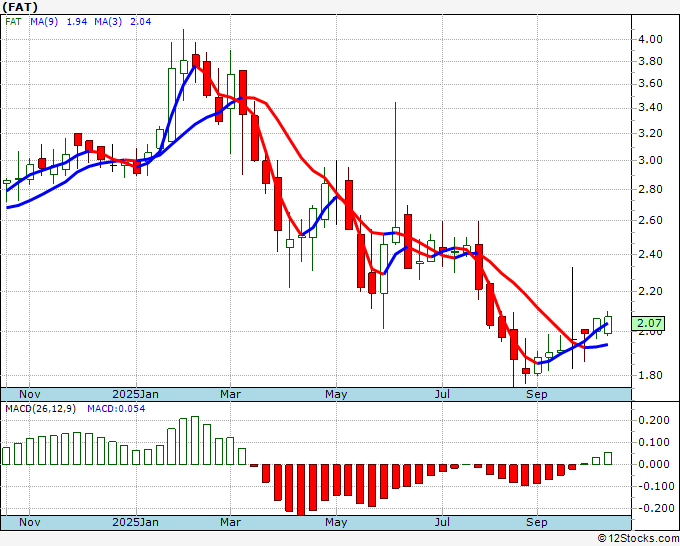The width and height of the screenshot is (680, 546).
Task: Click Nov on the price chart date axis
Action: (x=29, y=394)
